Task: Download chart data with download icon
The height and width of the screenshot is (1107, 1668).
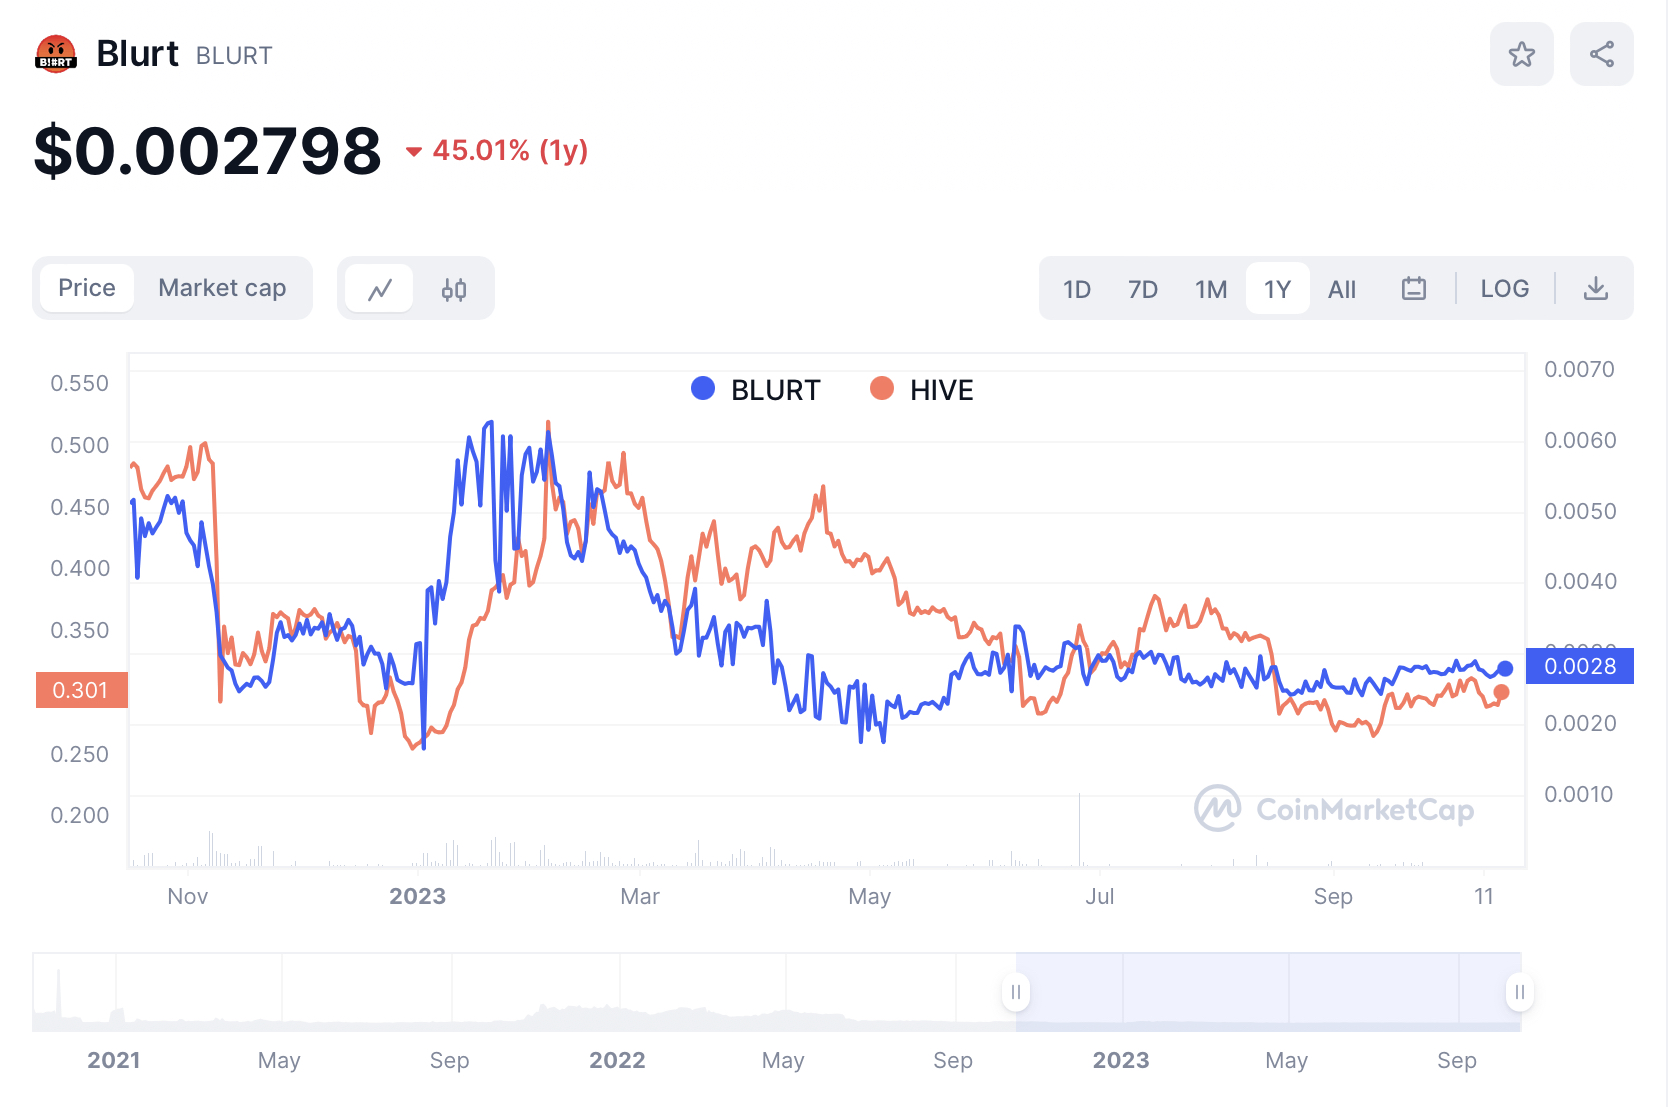Action: pos(1596,289)
